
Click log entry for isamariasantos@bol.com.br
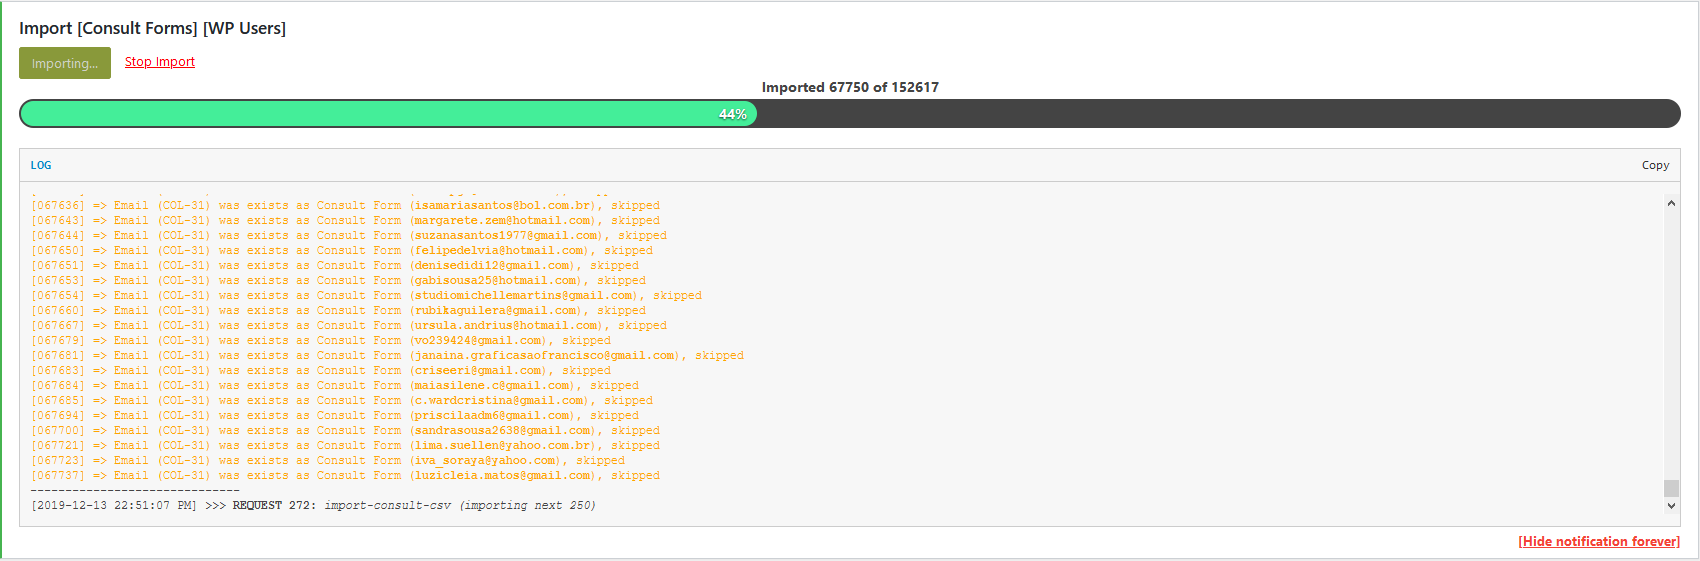coord(345,206)
